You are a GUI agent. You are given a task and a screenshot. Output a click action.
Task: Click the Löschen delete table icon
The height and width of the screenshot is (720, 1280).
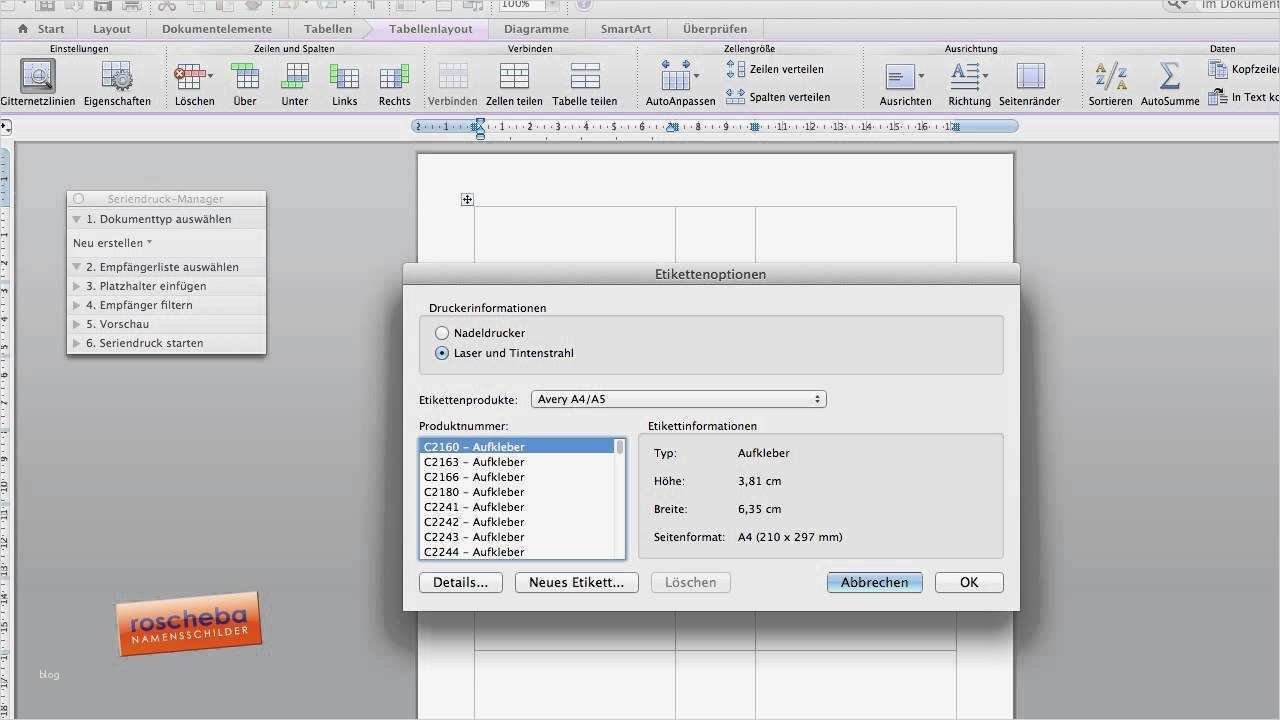188,76
